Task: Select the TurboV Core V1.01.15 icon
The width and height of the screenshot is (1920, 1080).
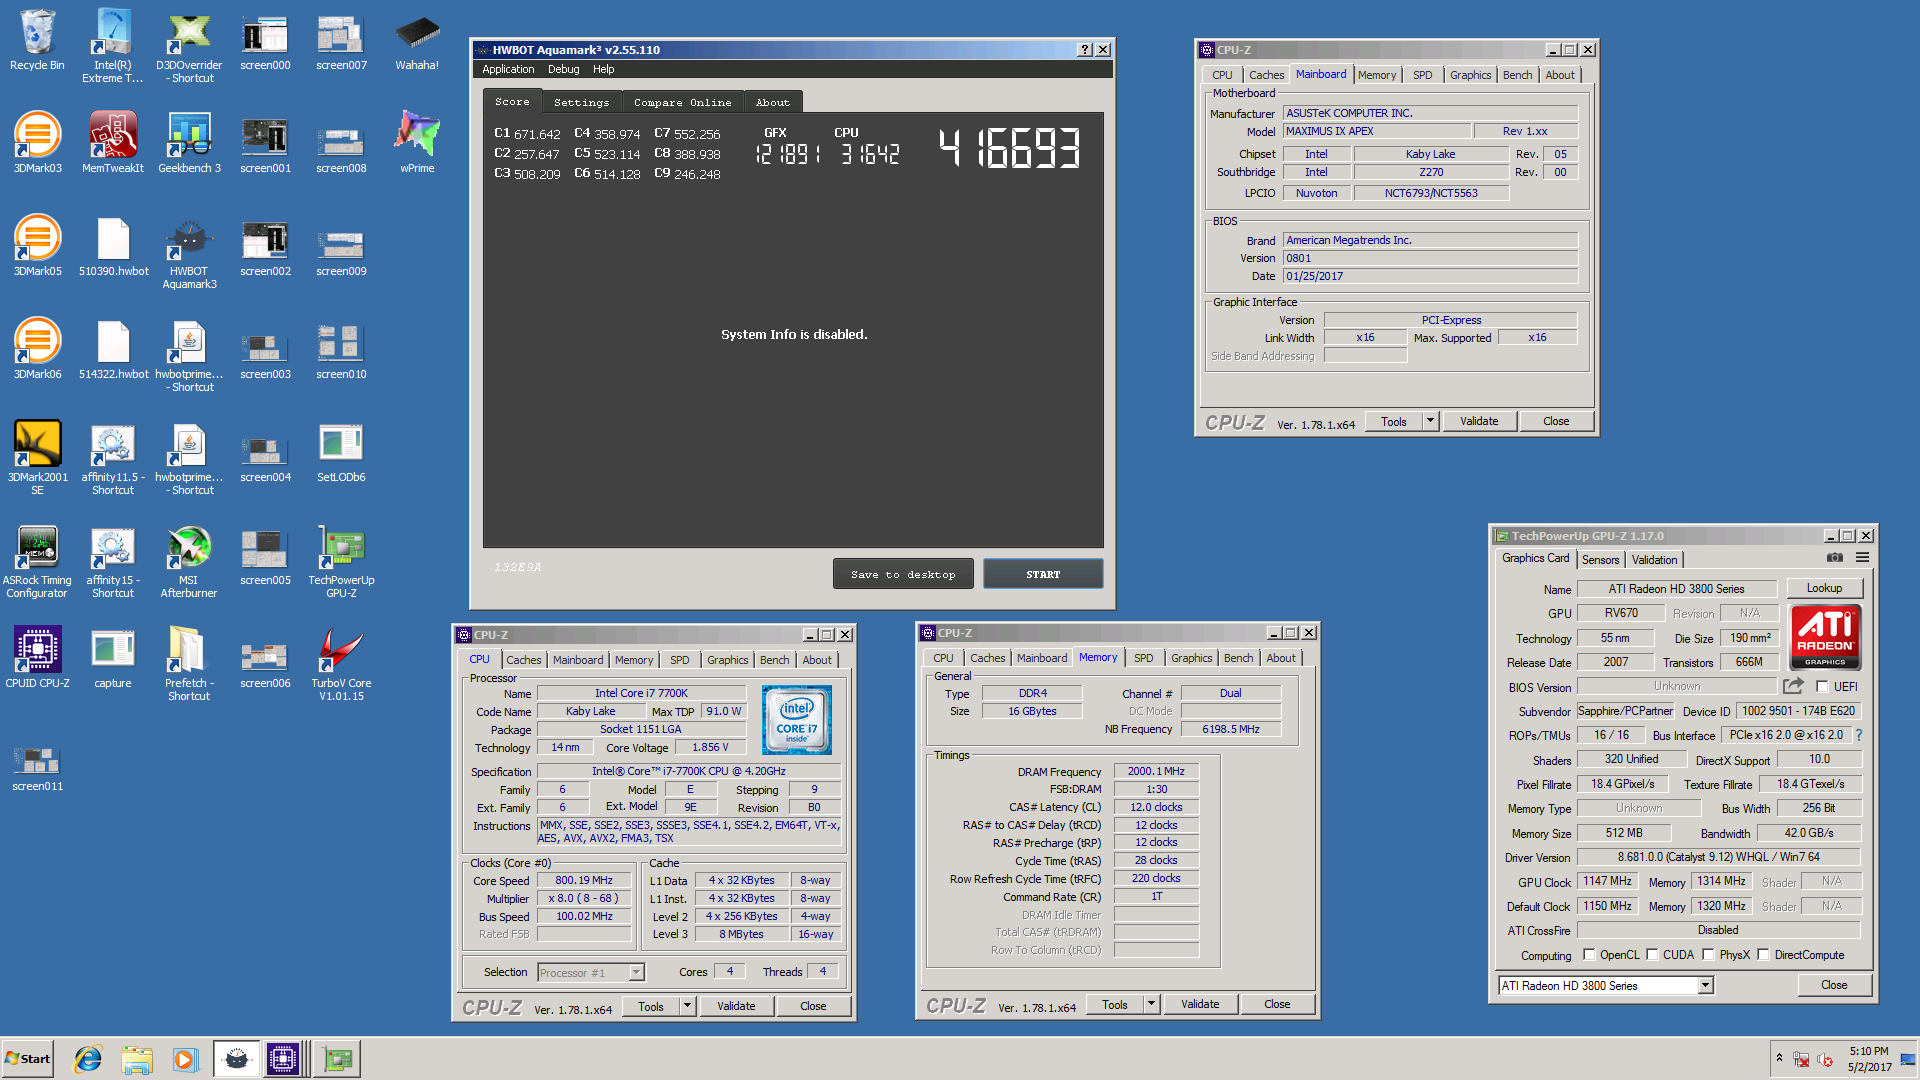Action: 341,663
